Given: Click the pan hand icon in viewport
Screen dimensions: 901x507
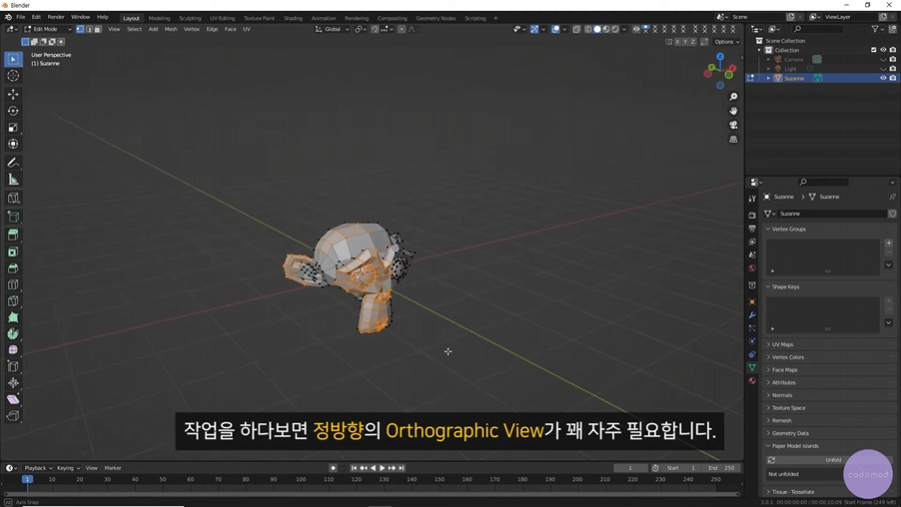Looking at the screenshot, I should point(733,111).
